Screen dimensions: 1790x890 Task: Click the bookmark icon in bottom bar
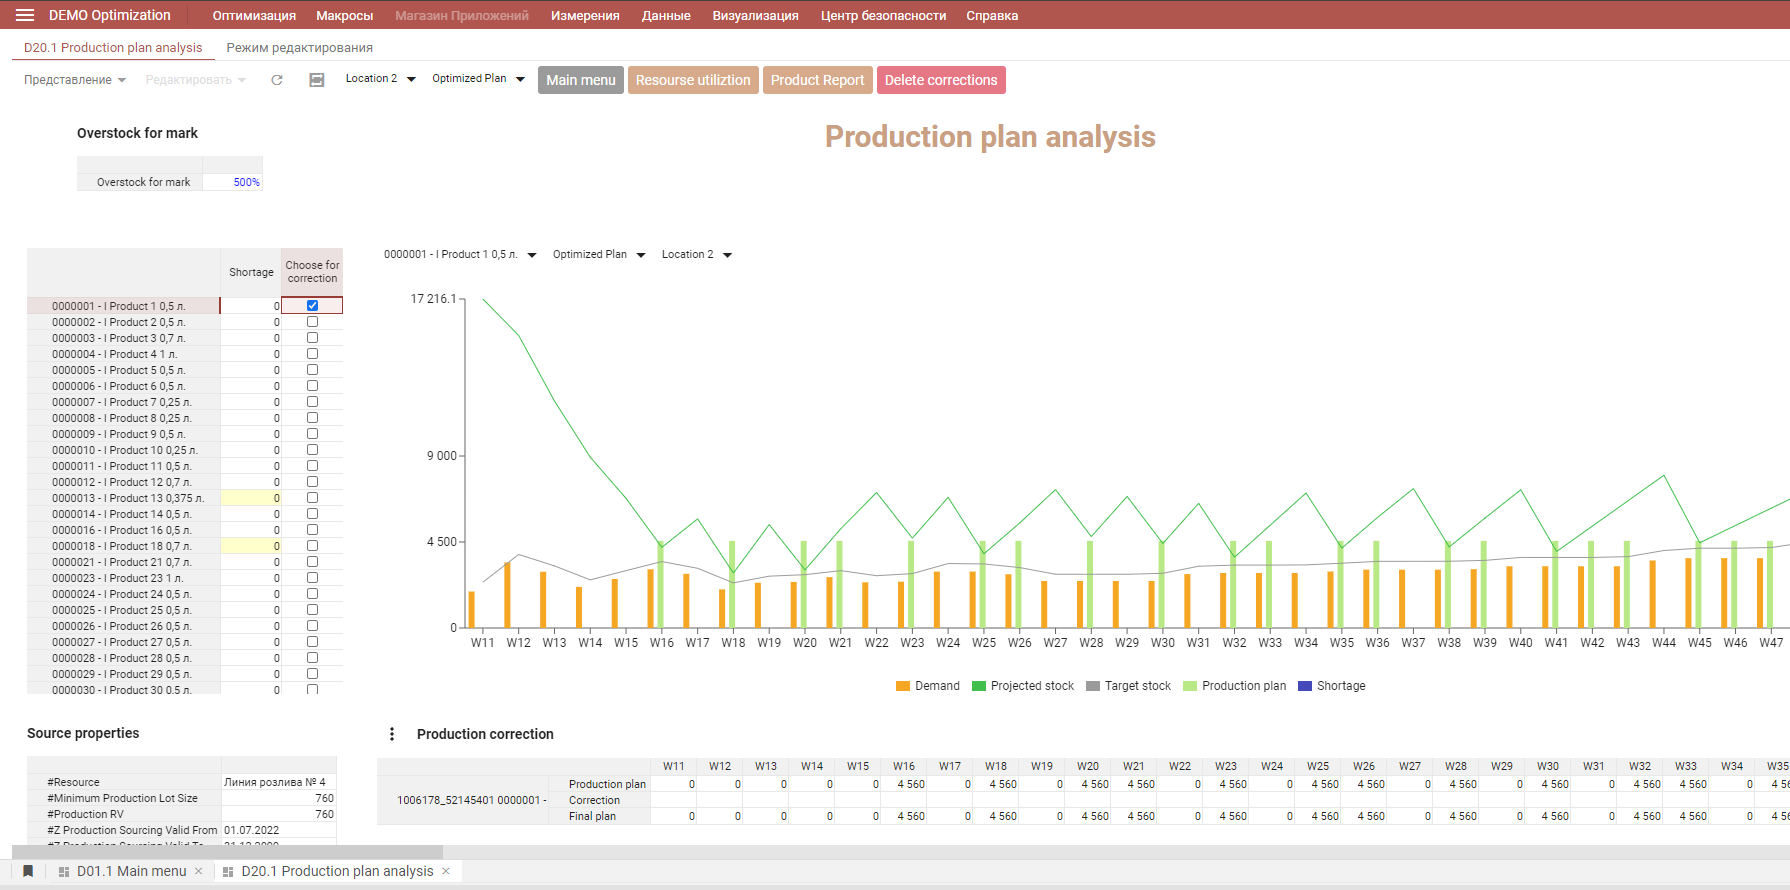click(x=28, y=871)
